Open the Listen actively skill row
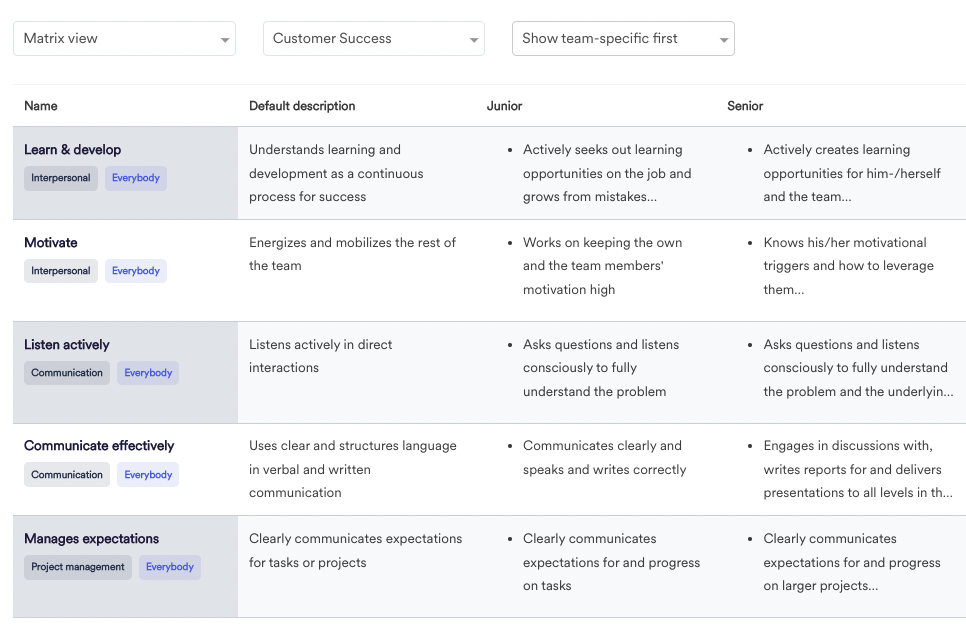966x634 pixels. (67, 344)
